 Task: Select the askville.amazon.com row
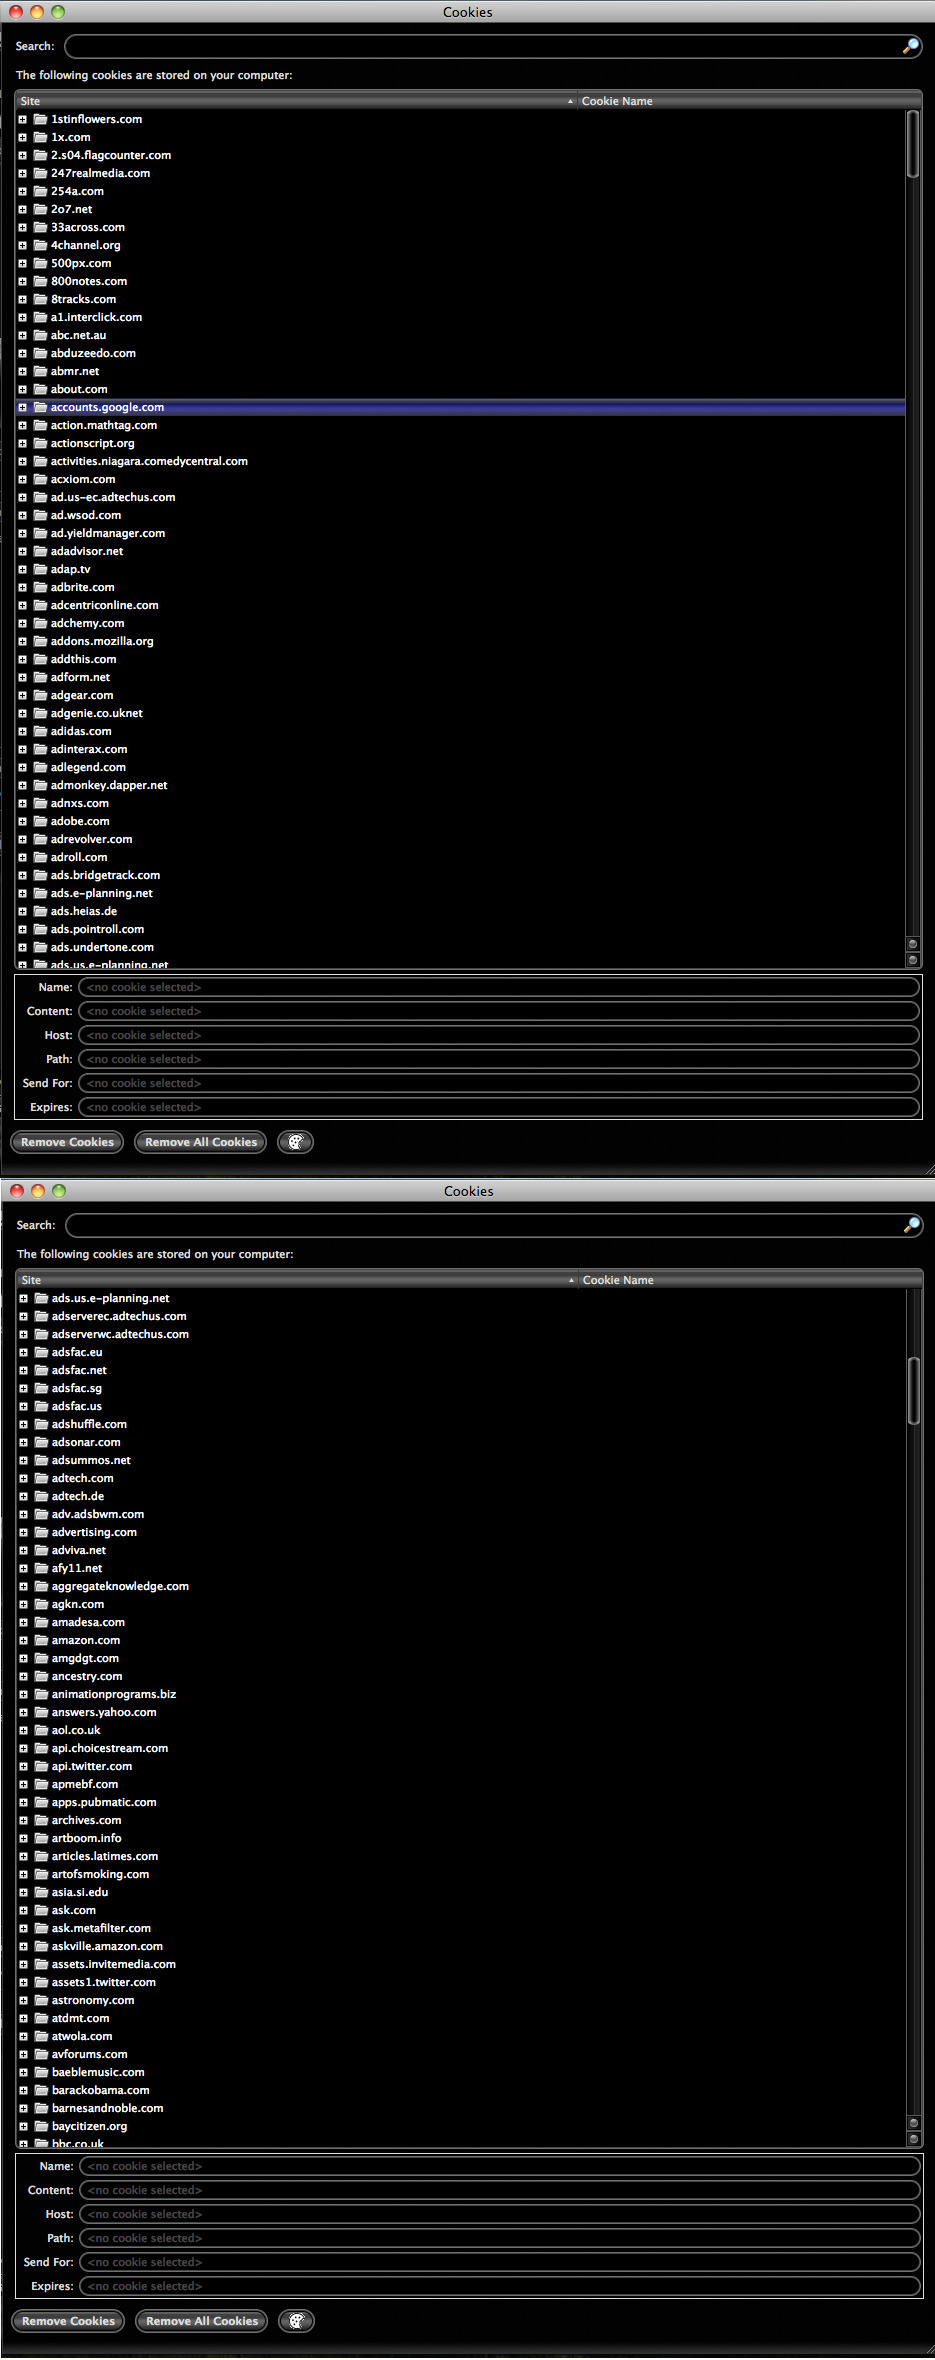click(461, 1946)
